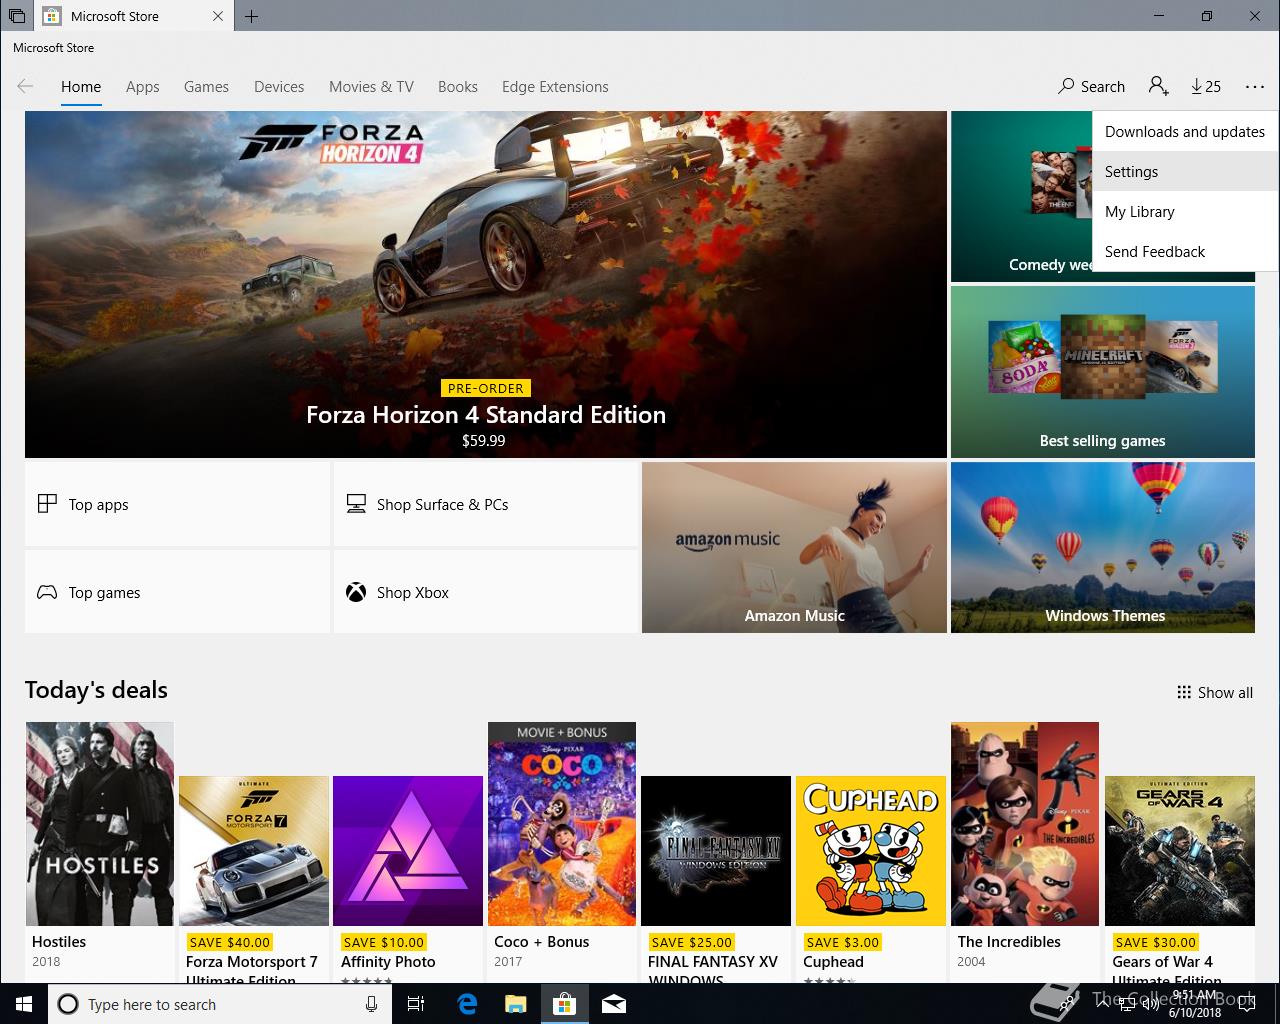
Task: Click the back arrow icon
Action: pos(26,86)
